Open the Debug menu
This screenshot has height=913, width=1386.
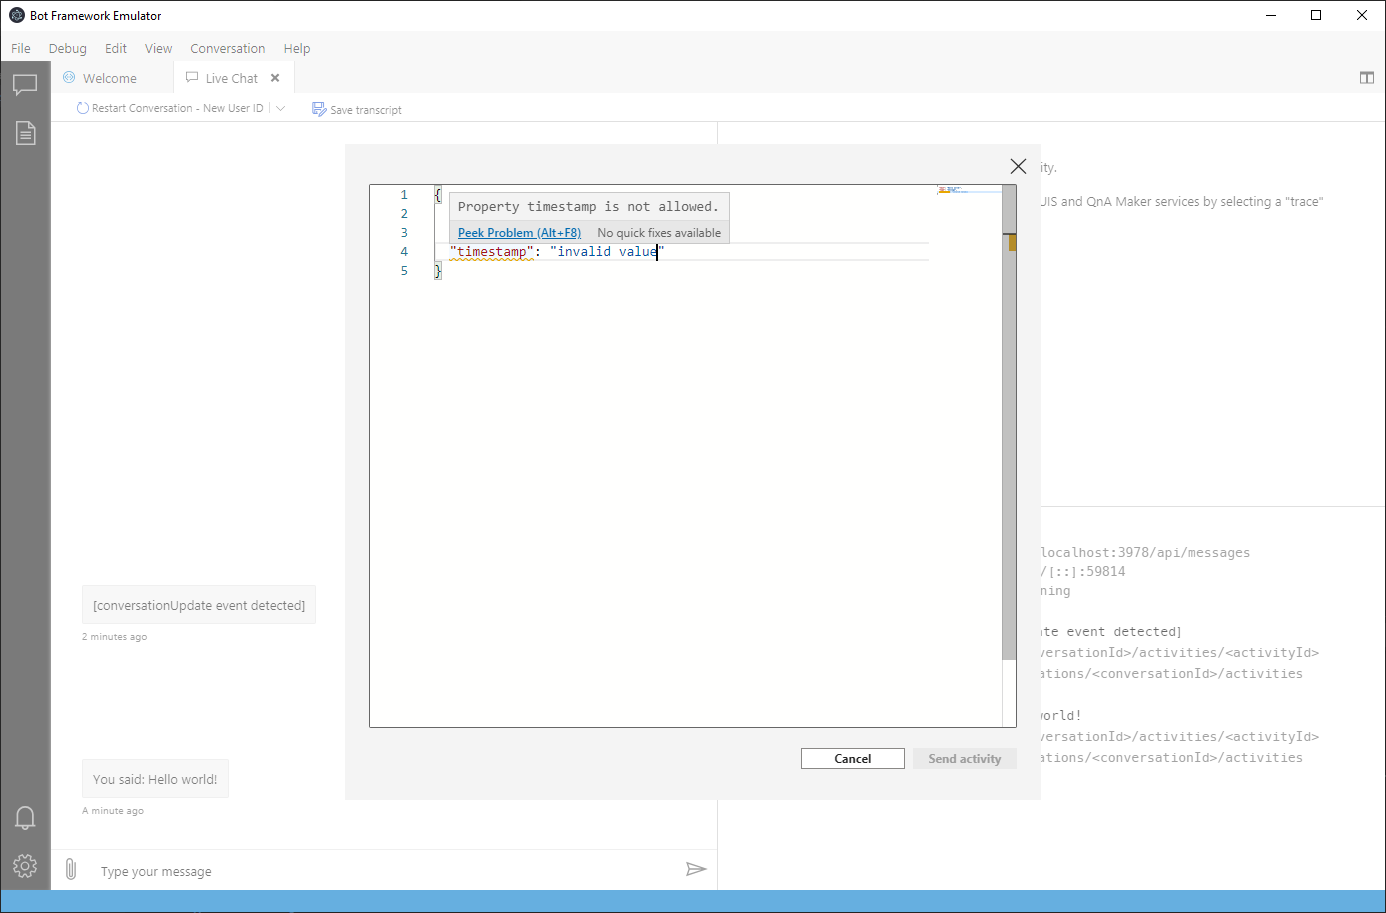[x=68, y=48]
